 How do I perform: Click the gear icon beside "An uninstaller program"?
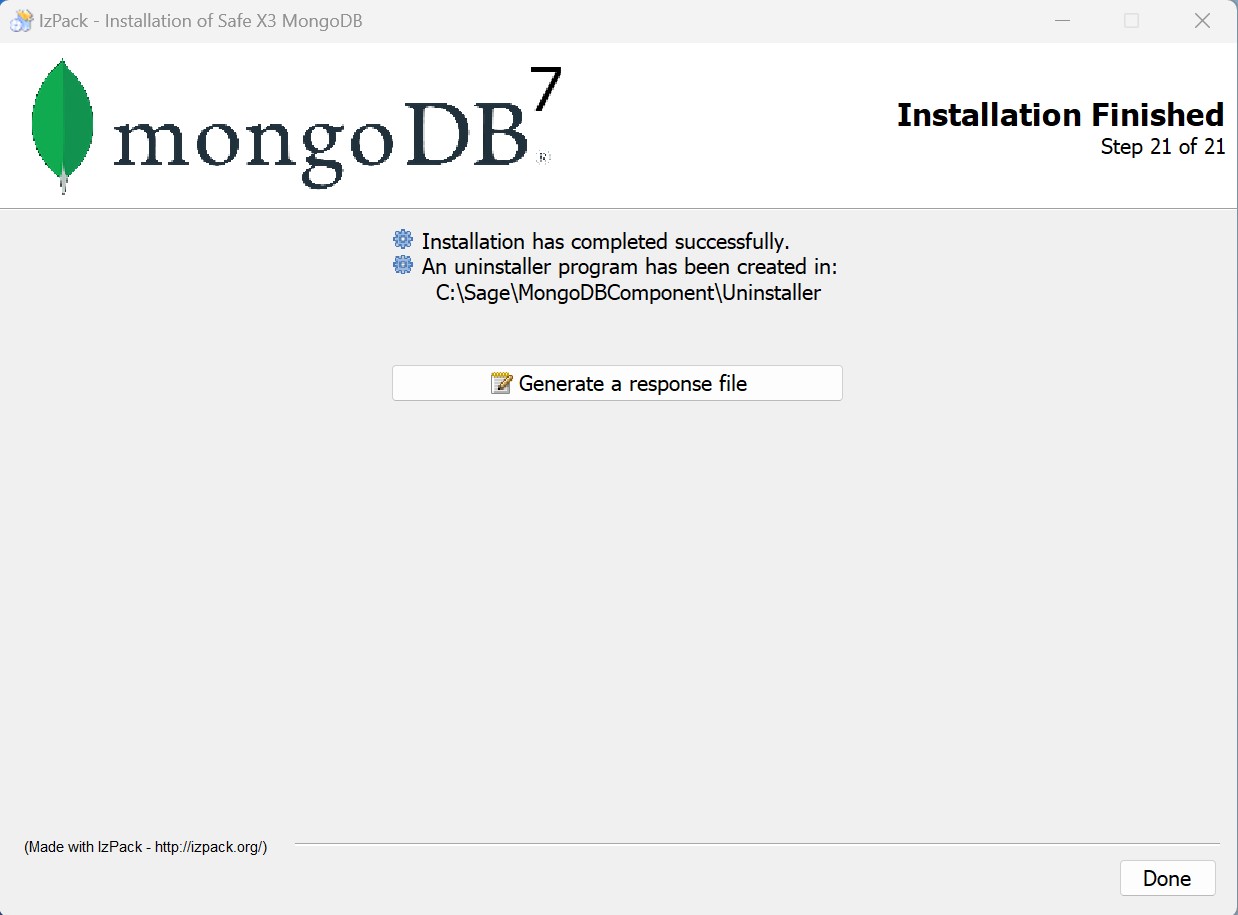[x=403, y=266]
